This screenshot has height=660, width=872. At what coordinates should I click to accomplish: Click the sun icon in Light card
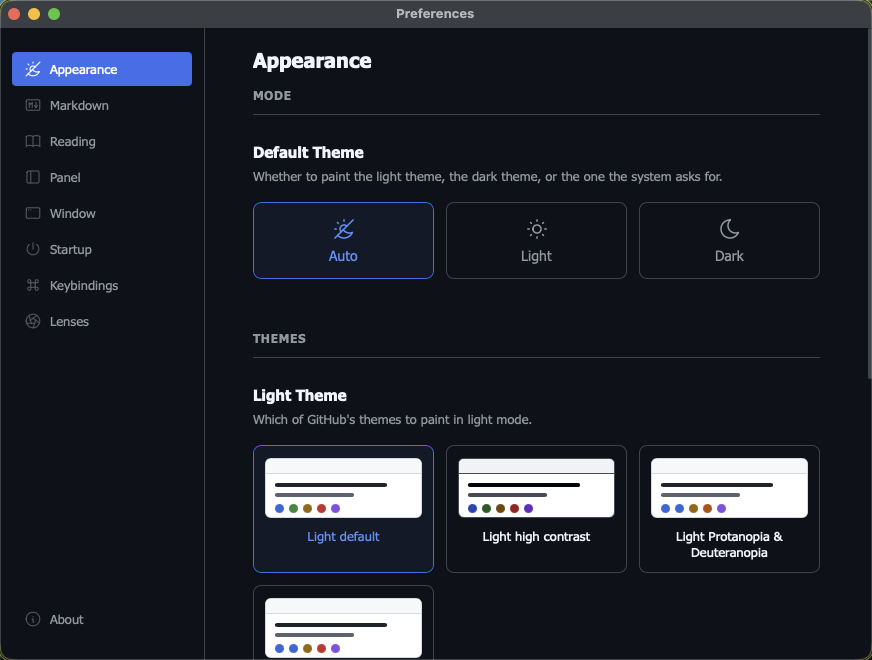(x=536, y=229)
